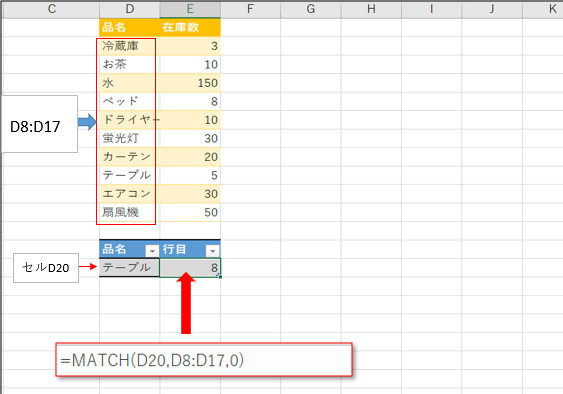
Task: Select the テーブル cell in the orange table
Action: click(130, 175)
